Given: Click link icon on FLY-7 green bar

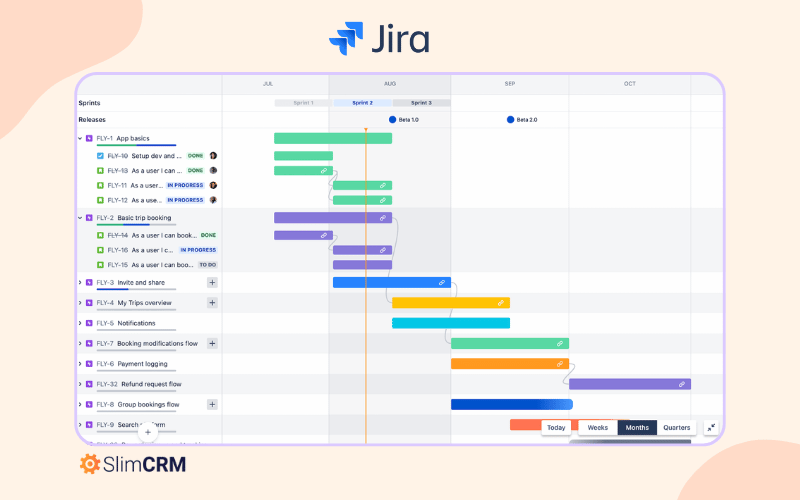Looking at the screenshot, I should (x=560, y=344).
